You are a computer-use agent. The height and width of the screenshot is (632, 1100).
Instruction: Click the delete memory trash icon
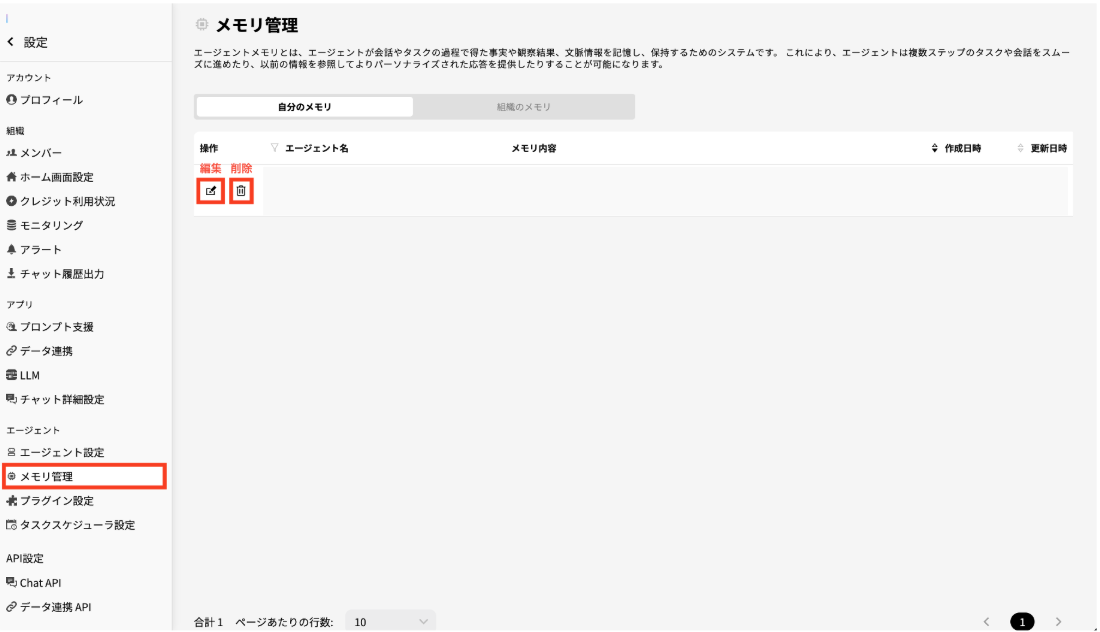(240, 190)
